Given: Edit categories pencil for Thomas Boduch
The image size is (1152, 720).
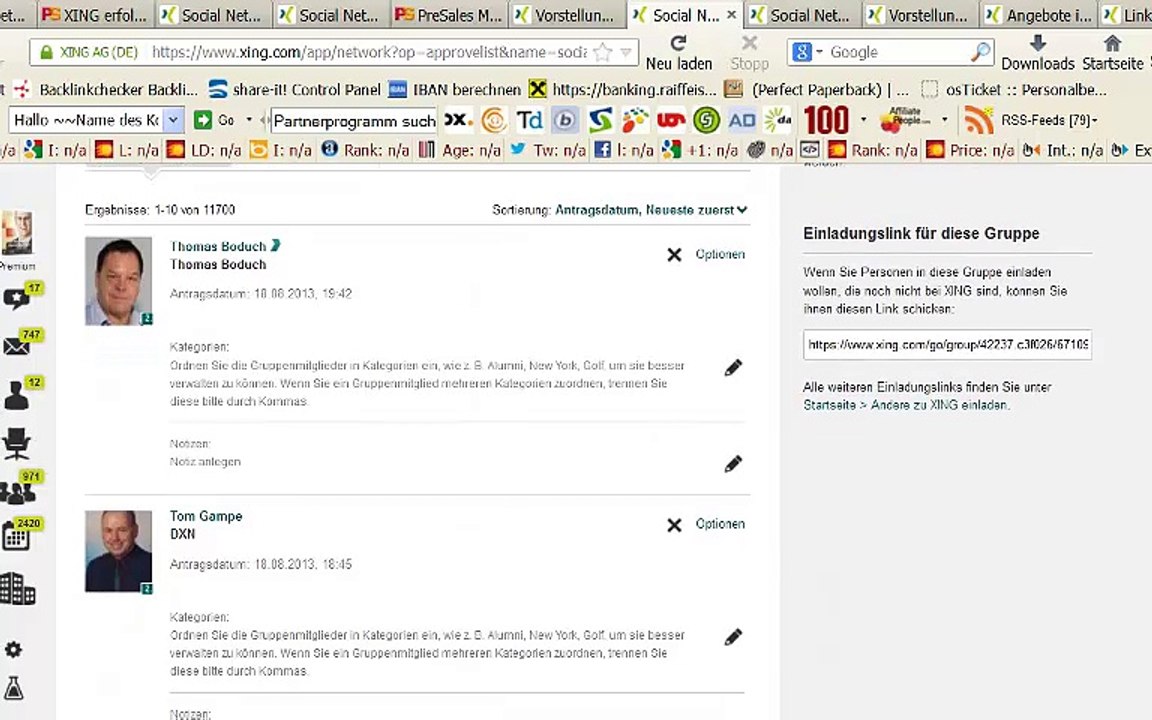Looking at the screenshot, I should coord(733,367).
